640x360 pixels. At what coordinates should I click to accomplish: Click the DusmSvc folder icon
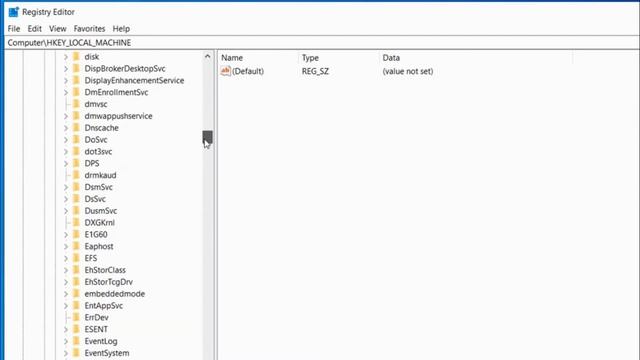click(76, 211)
